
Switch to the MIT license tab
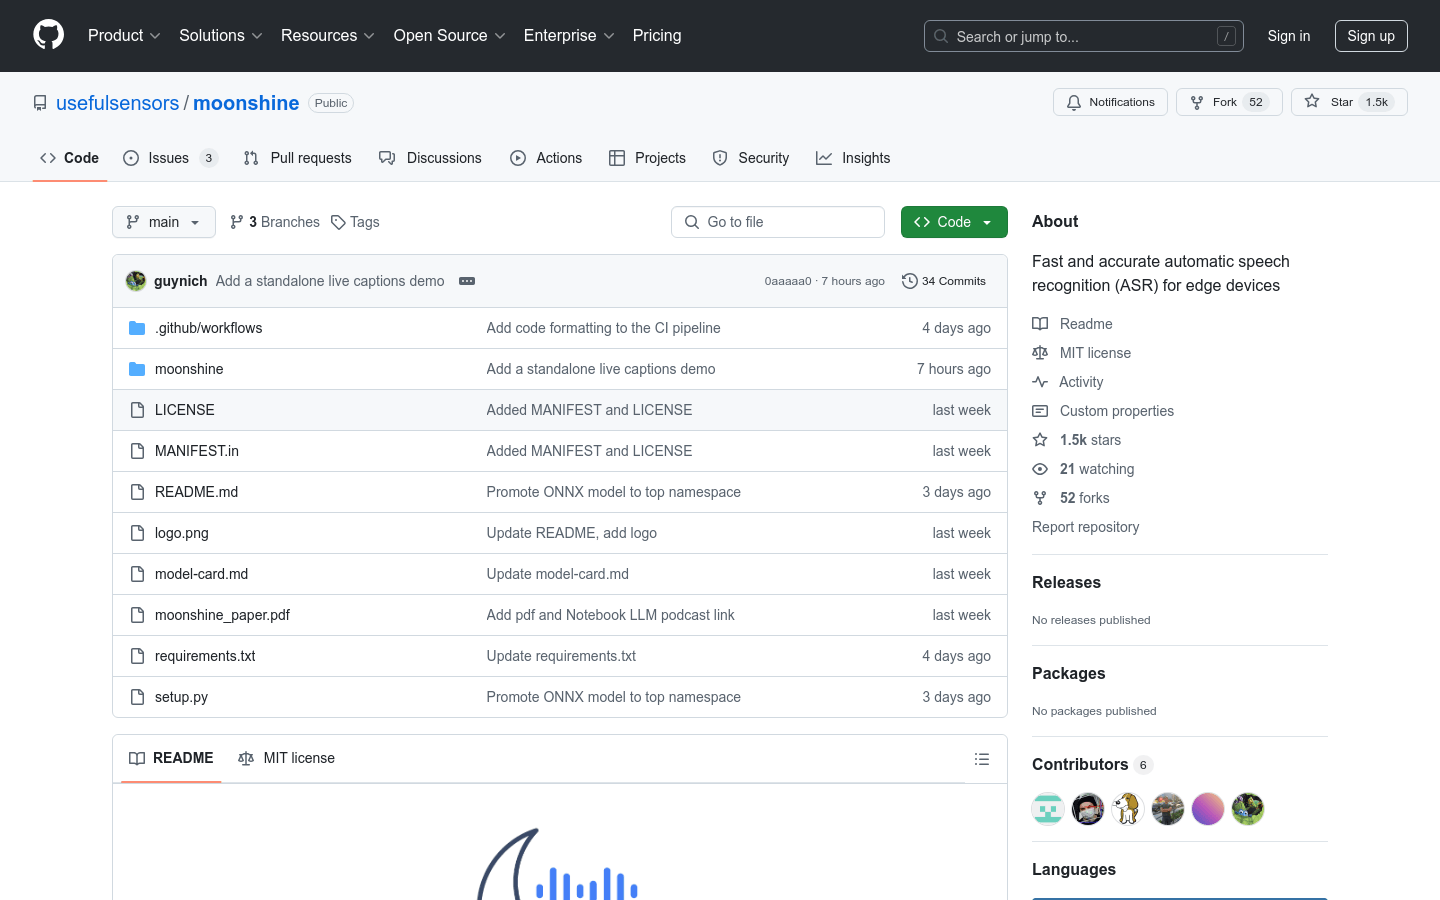point(286,758)
